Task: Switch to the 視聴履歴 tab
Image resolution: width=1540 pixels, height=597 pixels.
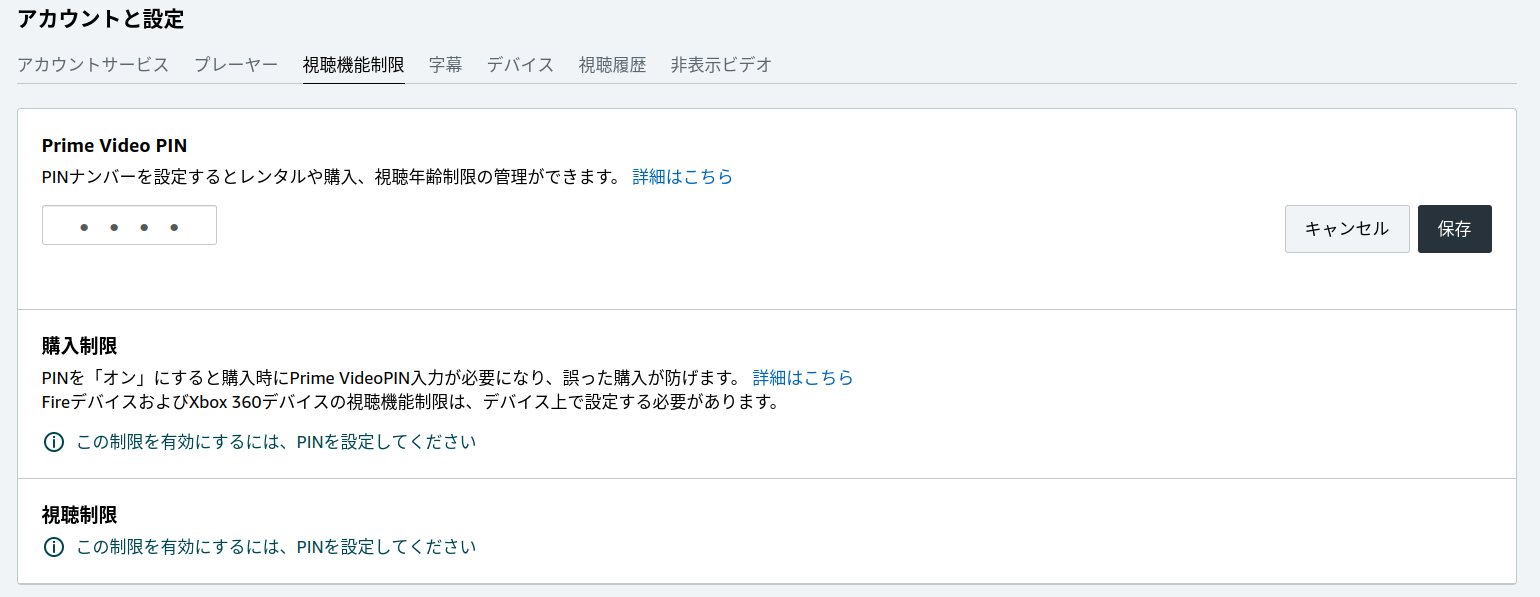Action: tap(611, 64)
